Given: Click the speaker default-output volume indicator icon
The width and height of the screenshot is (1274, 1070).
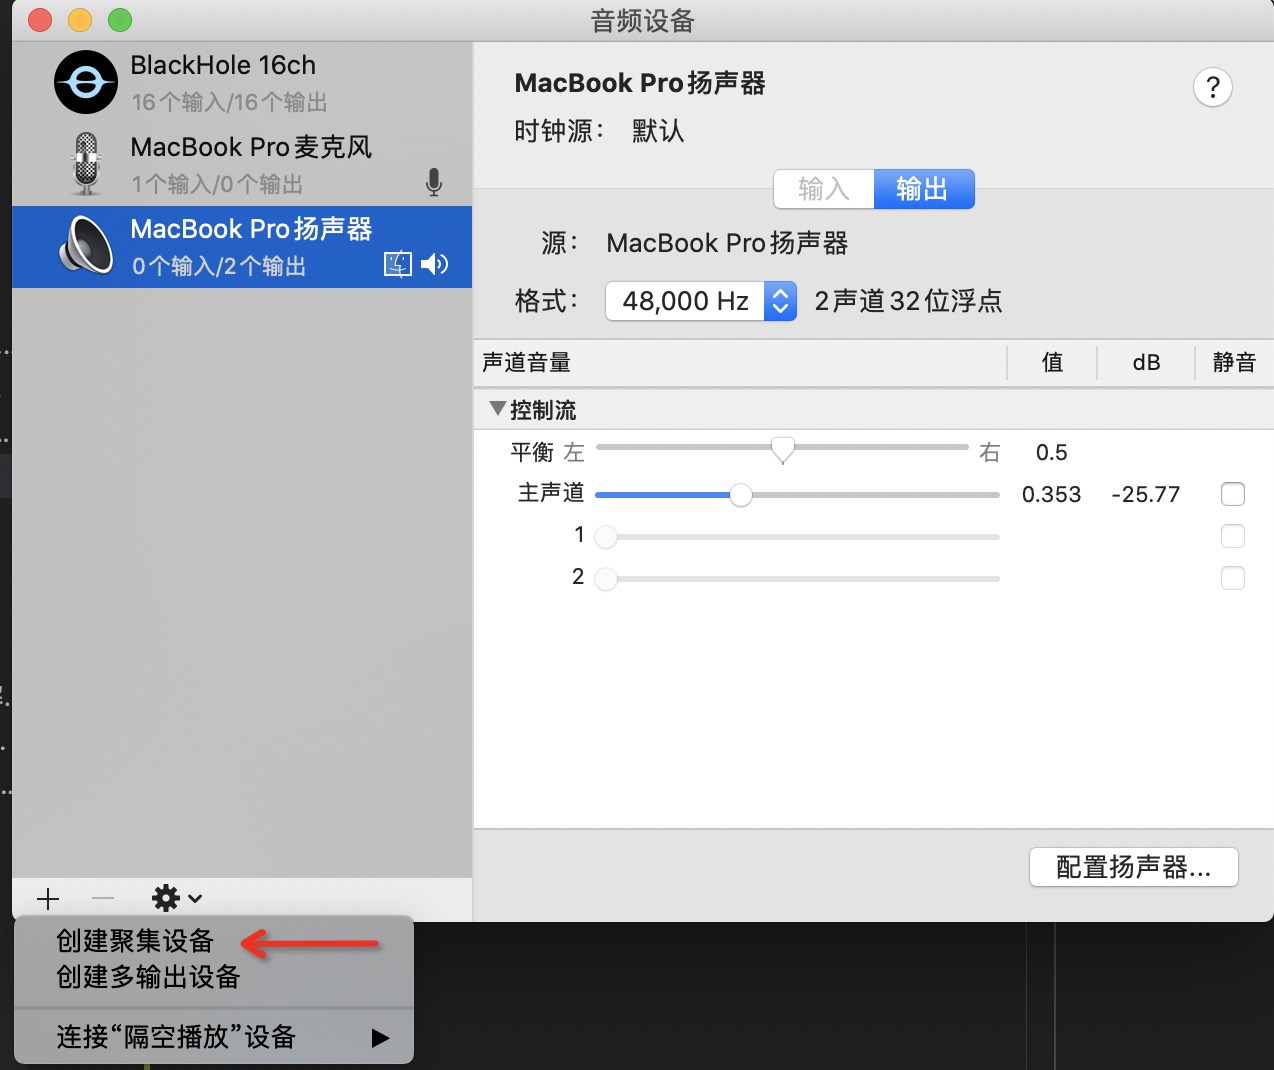Looking at the screenshot, I should point(435,264).
